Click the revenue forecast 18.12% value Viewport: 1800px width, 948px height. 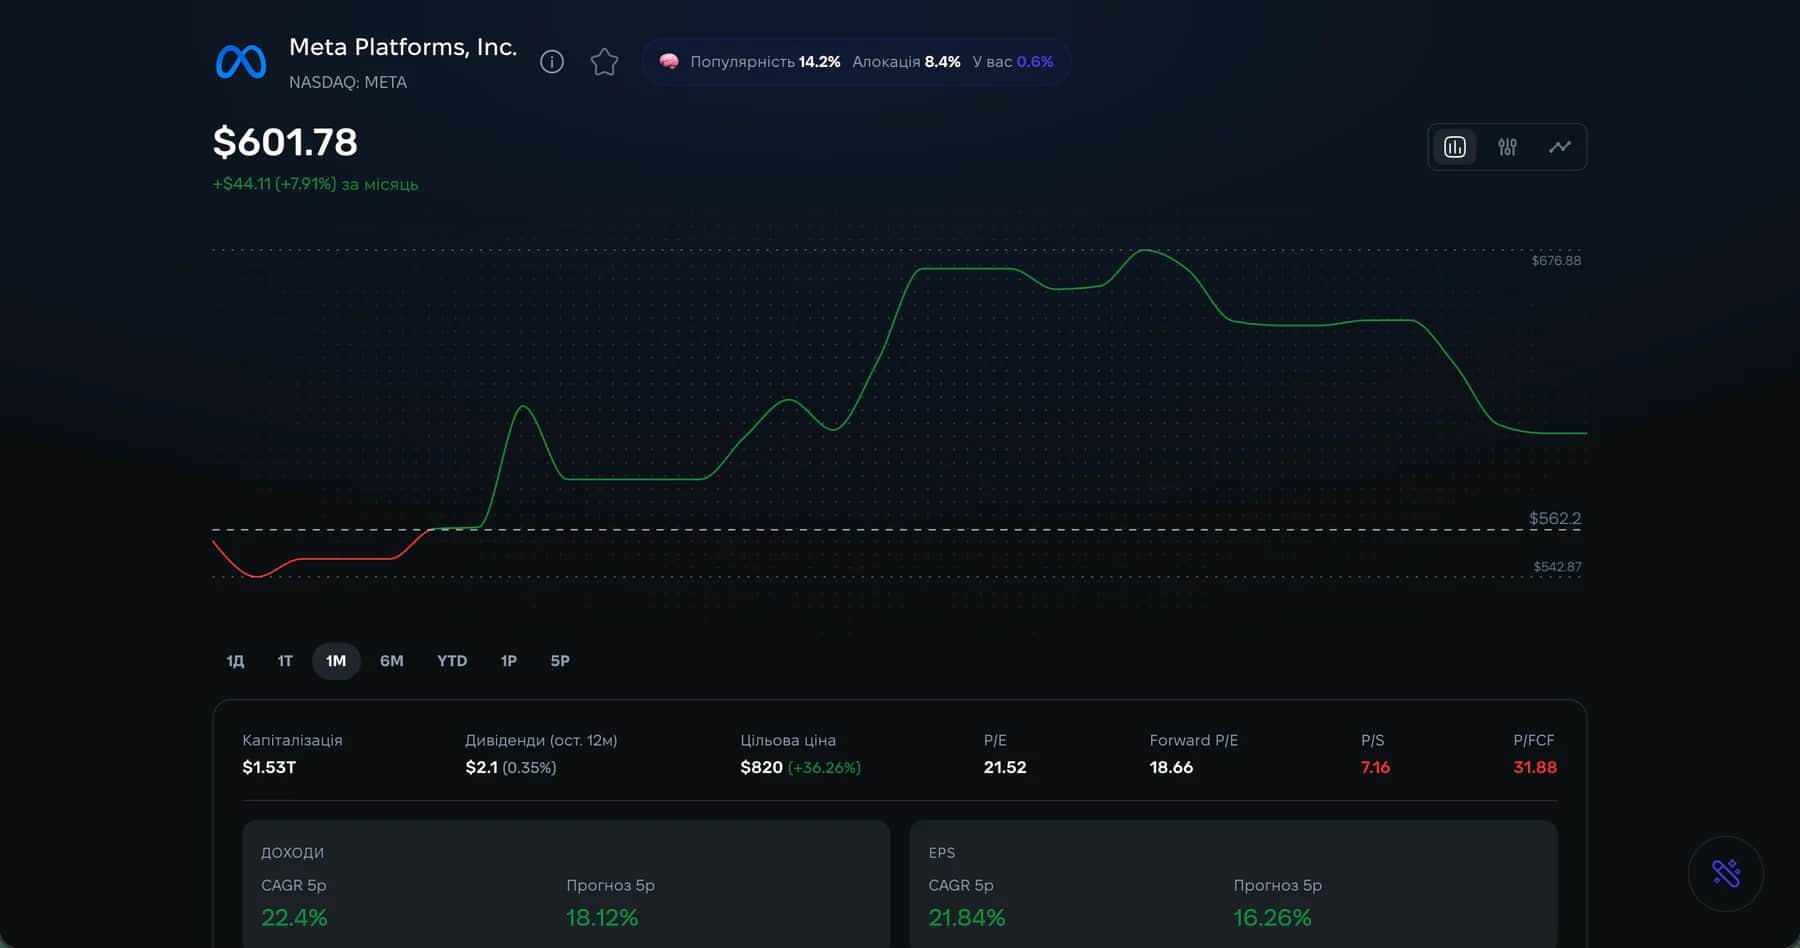point(602,917)
